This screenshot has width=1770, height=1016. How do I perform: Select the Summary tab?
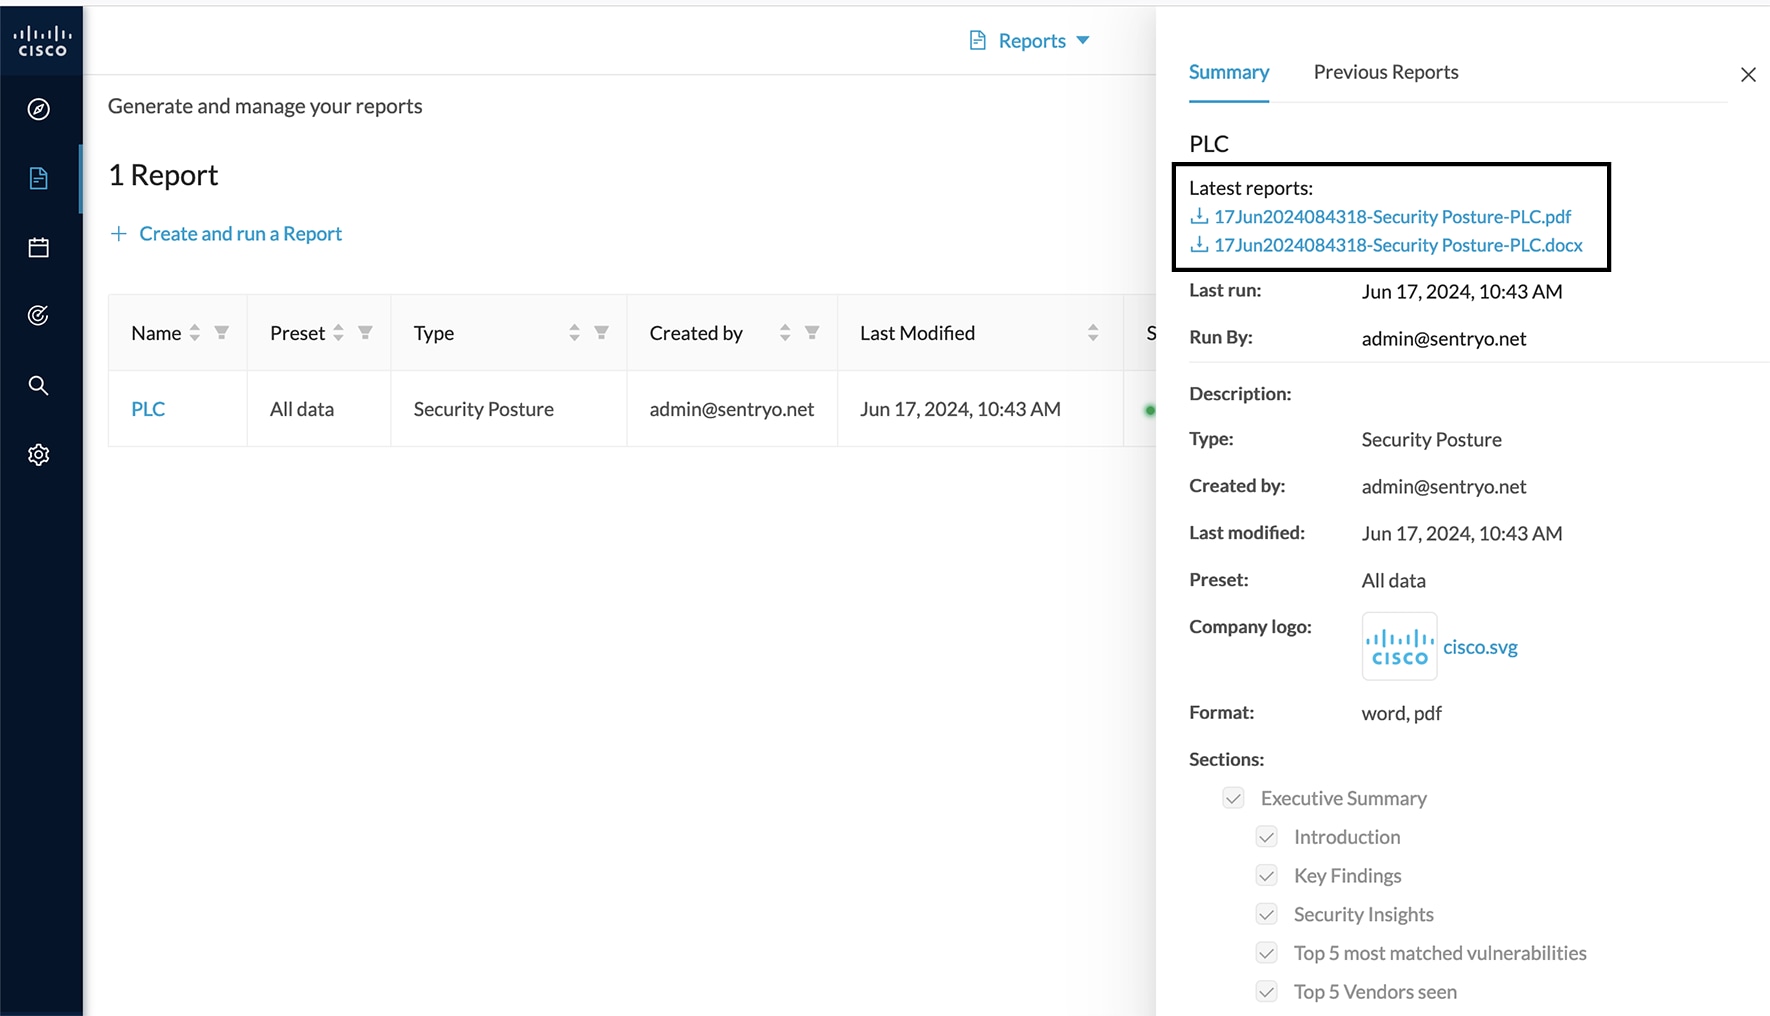[1228, 72]
